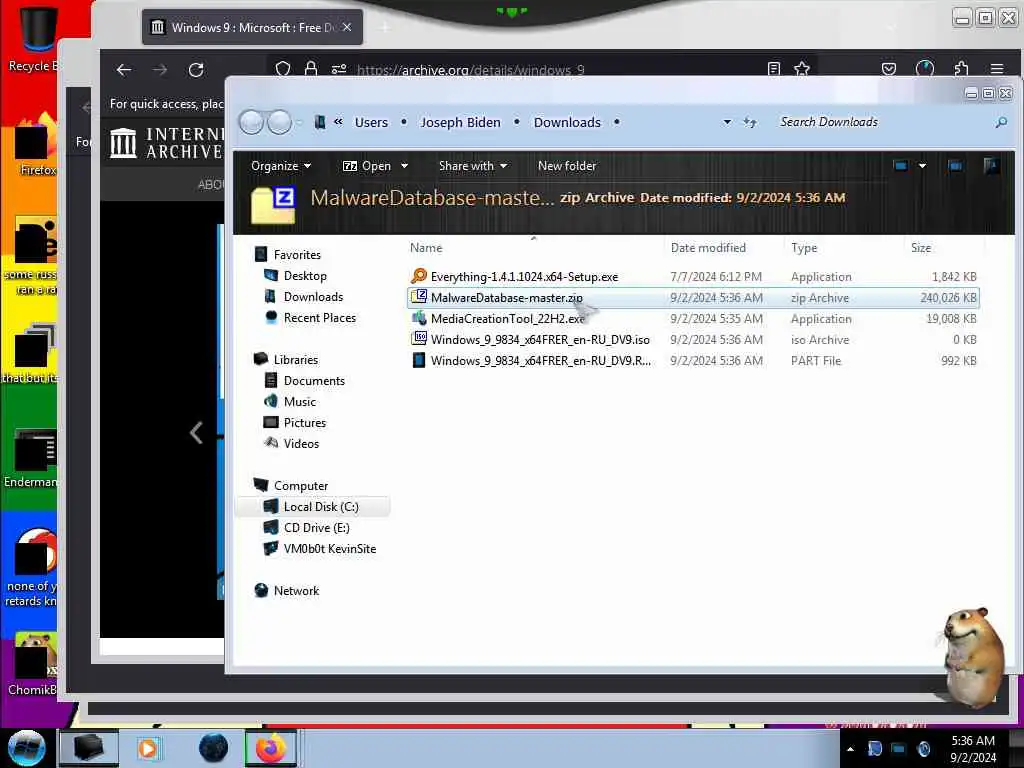
Task: Select Computer in the navigation pane
Action: 300,486
